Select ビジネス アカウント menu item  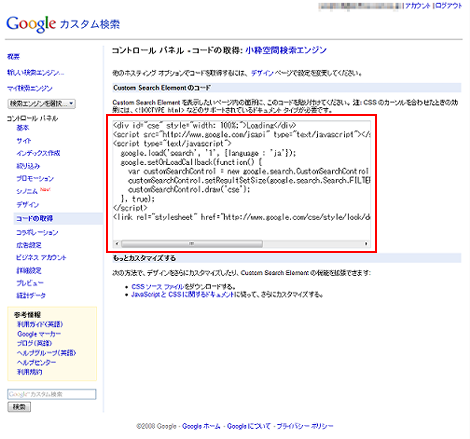tap(41, 257)
